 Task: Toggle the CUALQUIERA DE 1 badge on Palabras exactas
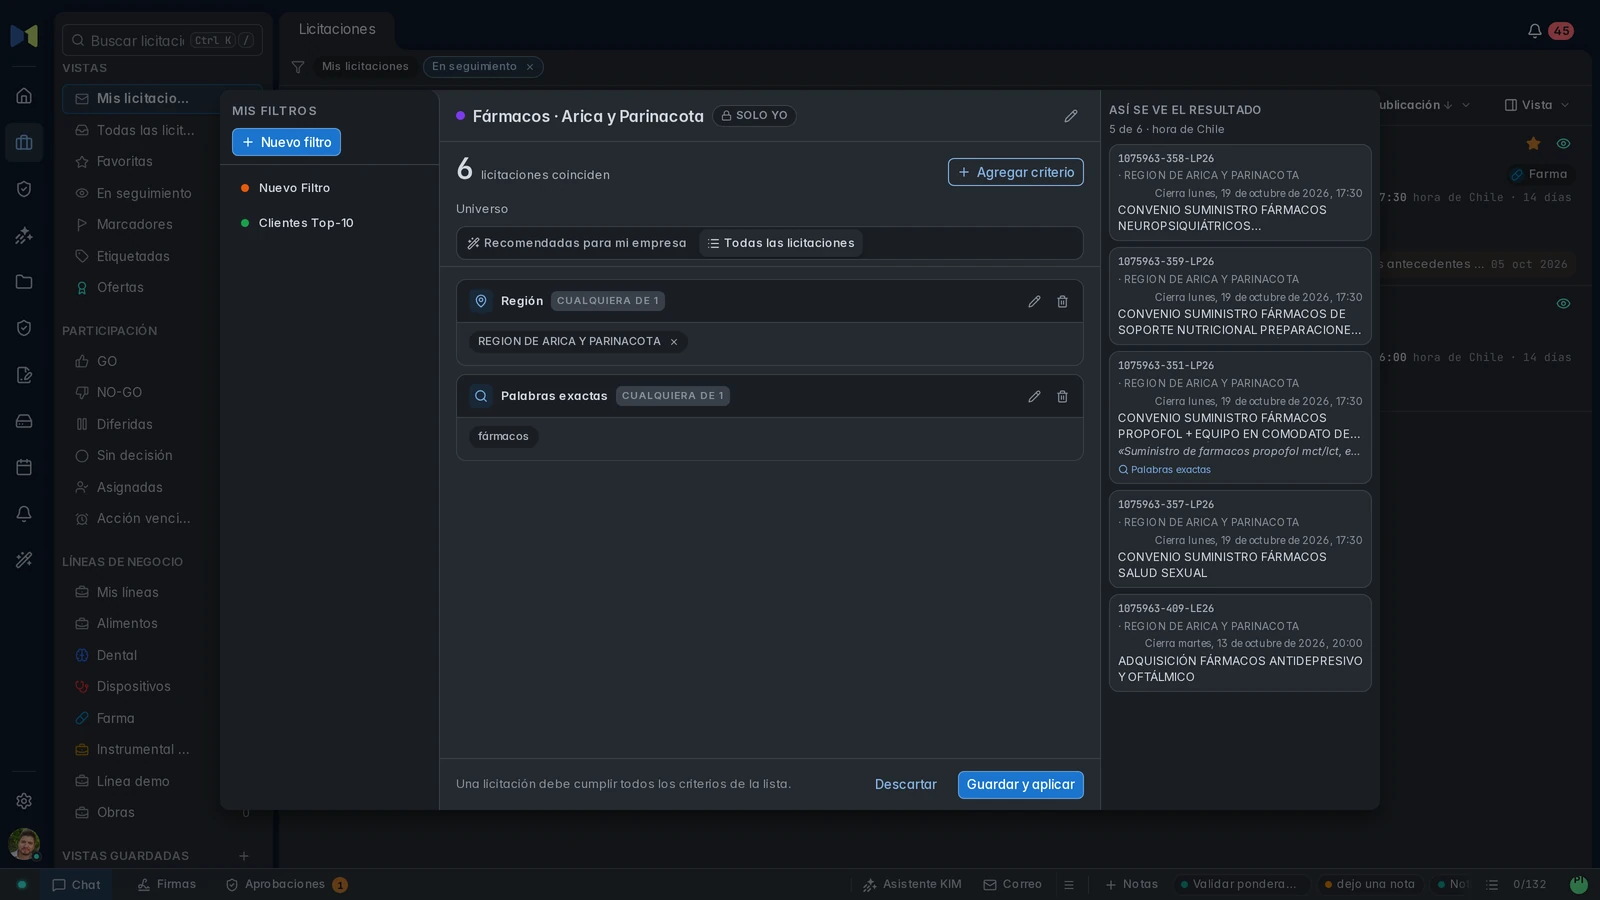pos(673,396)
